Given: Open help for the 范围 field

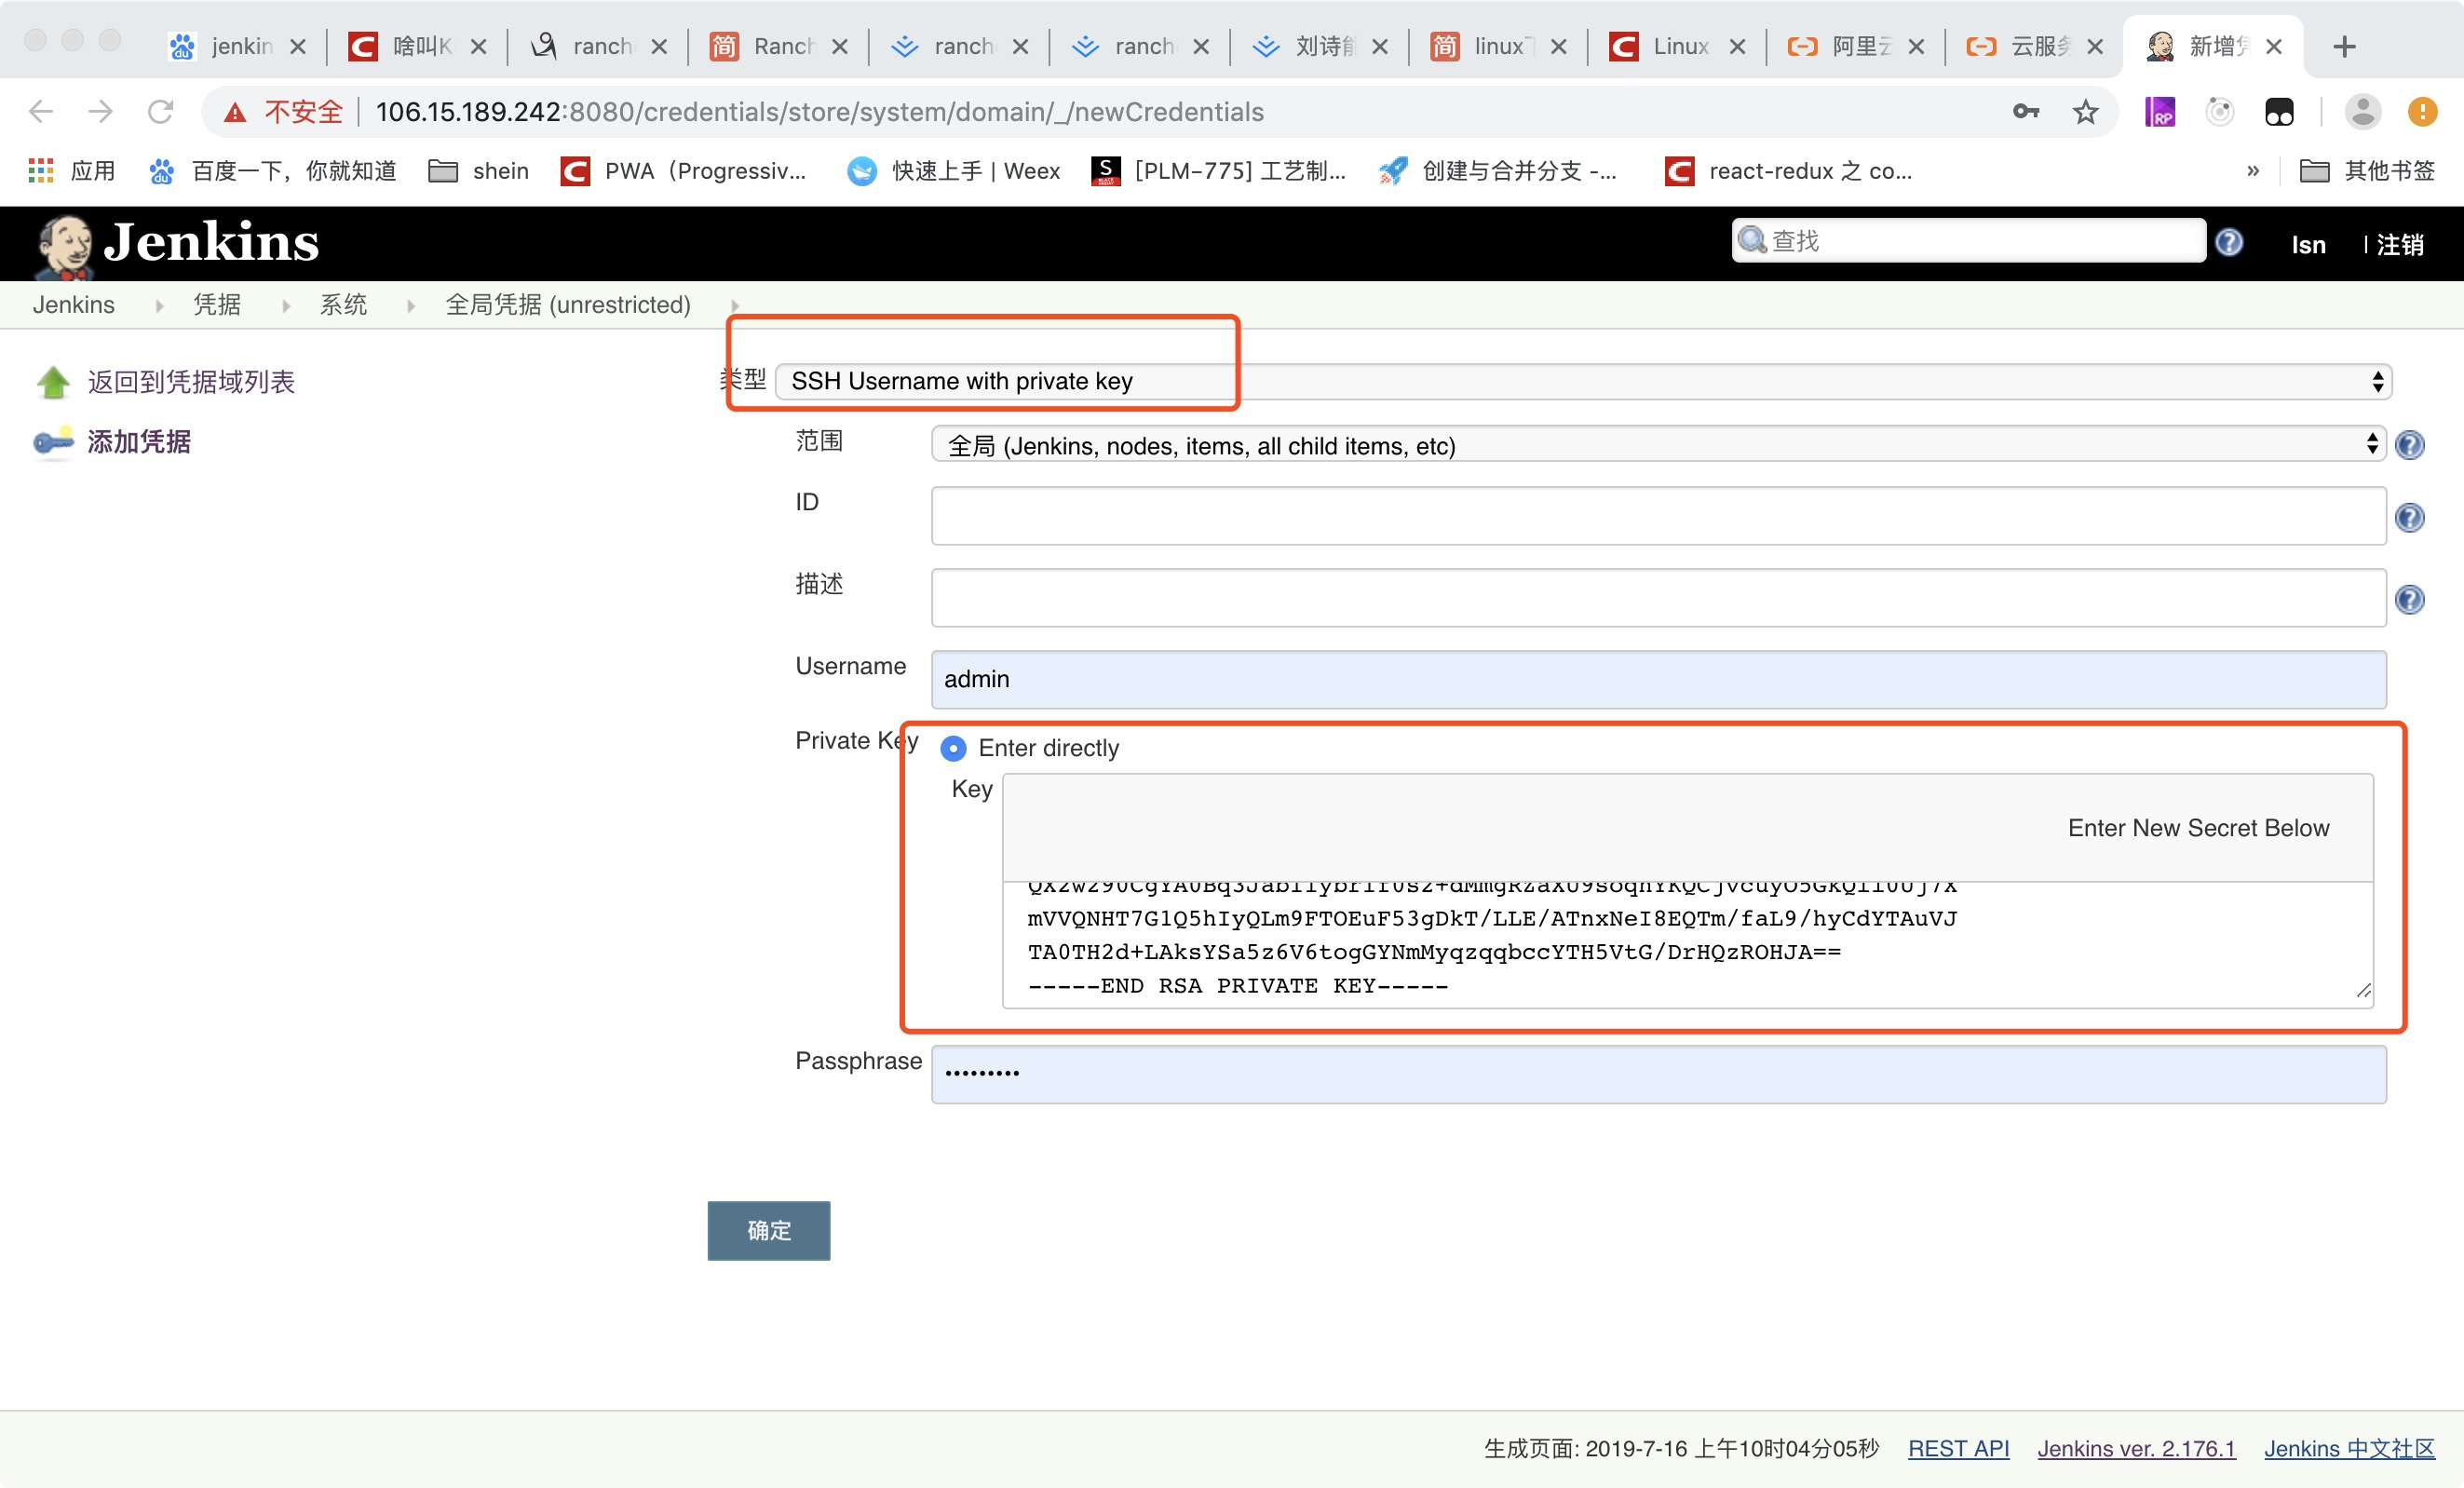Looking at the screenshot, I should (2410, 446).
